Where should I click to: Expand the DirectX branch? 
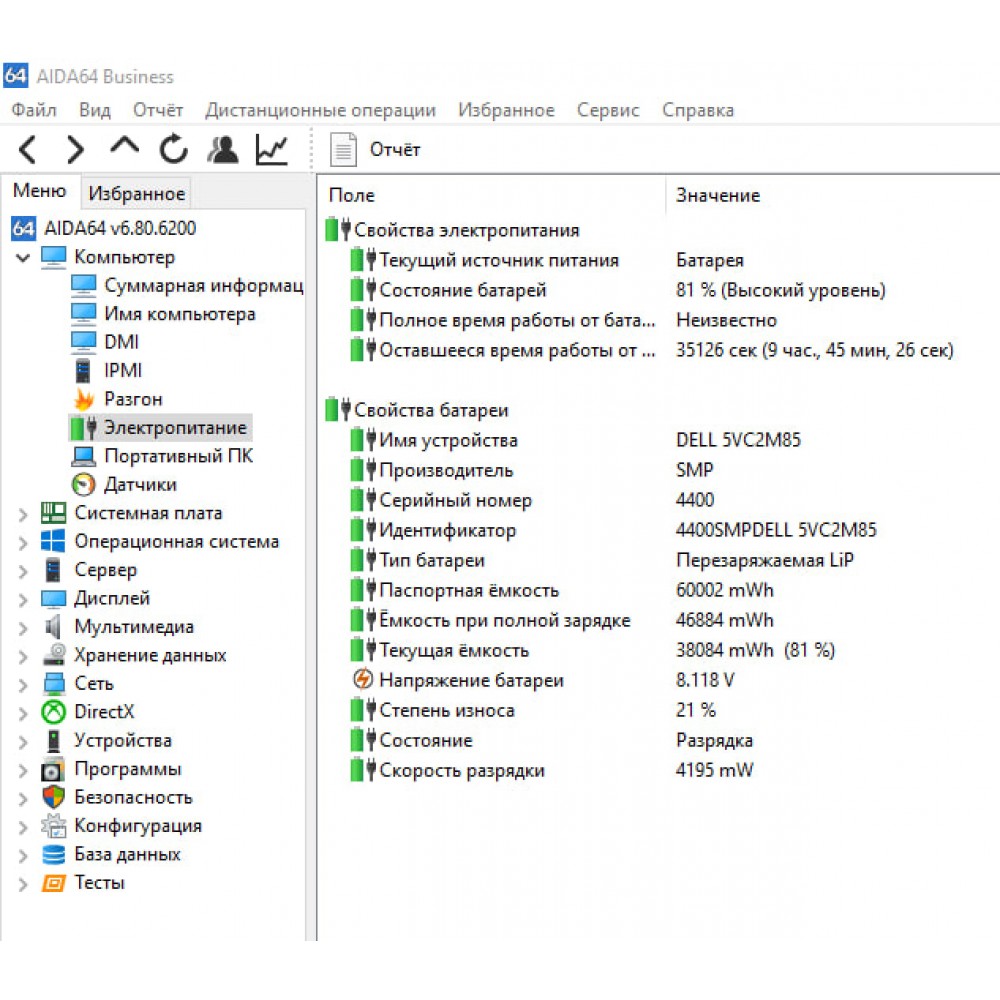click(x=23, y=713)
